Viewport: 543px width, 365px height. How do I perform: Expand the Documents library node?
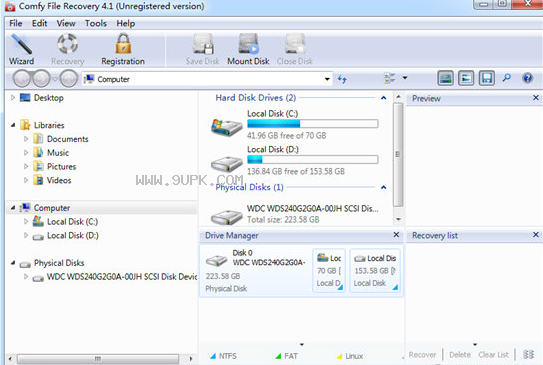click(x=26, y=139)
